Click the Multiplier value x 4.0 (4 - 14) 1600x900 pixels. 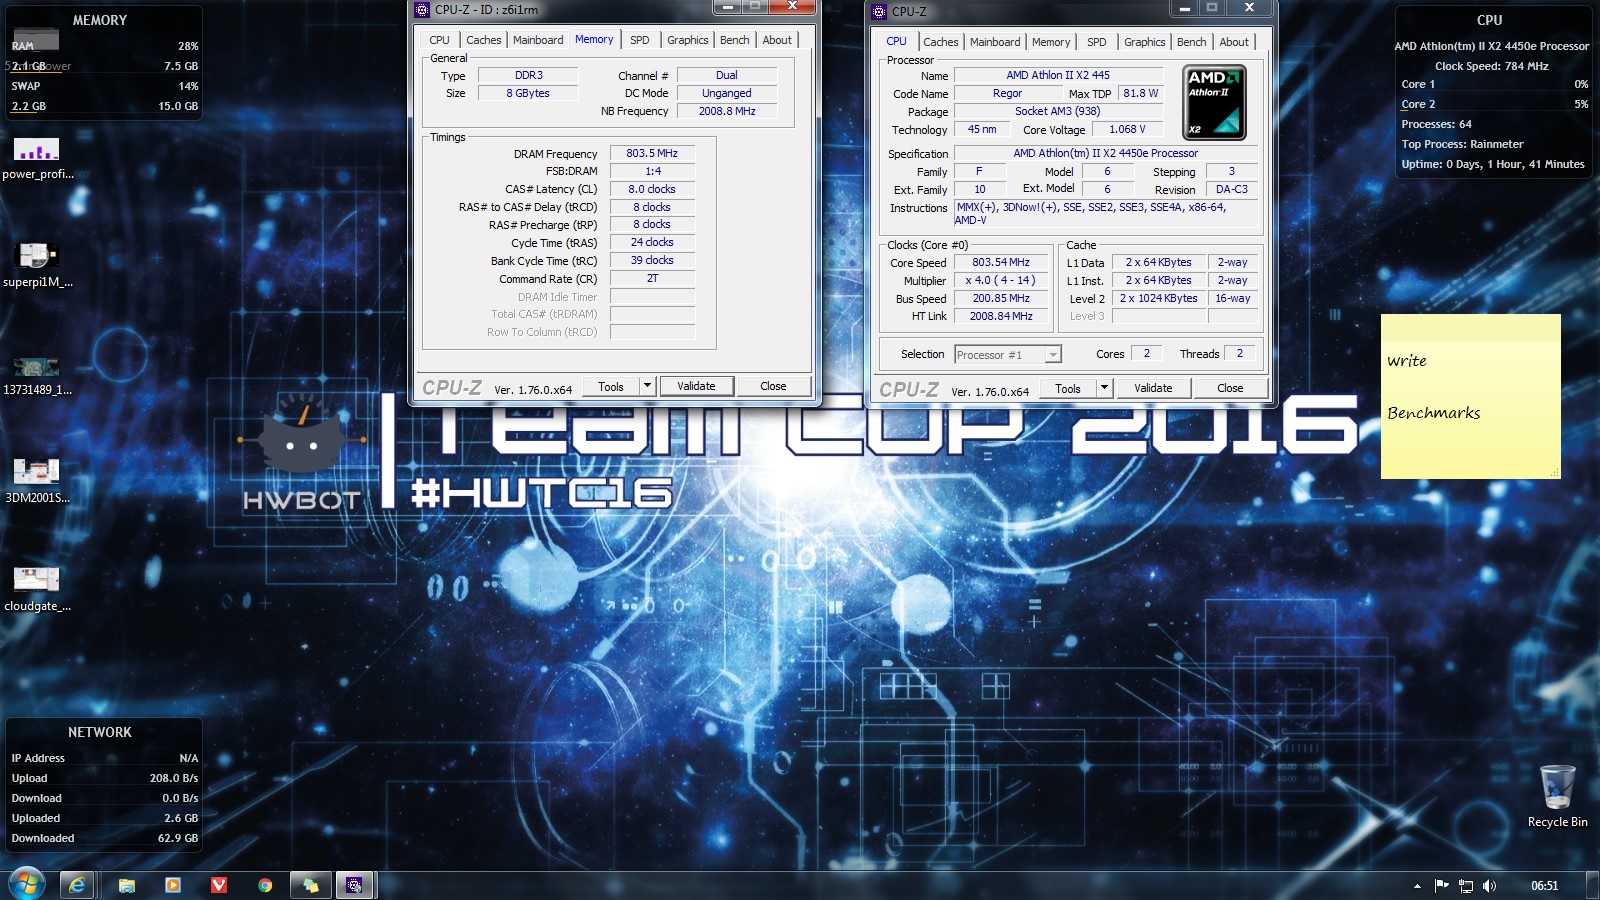click(x=1000, y=281)
